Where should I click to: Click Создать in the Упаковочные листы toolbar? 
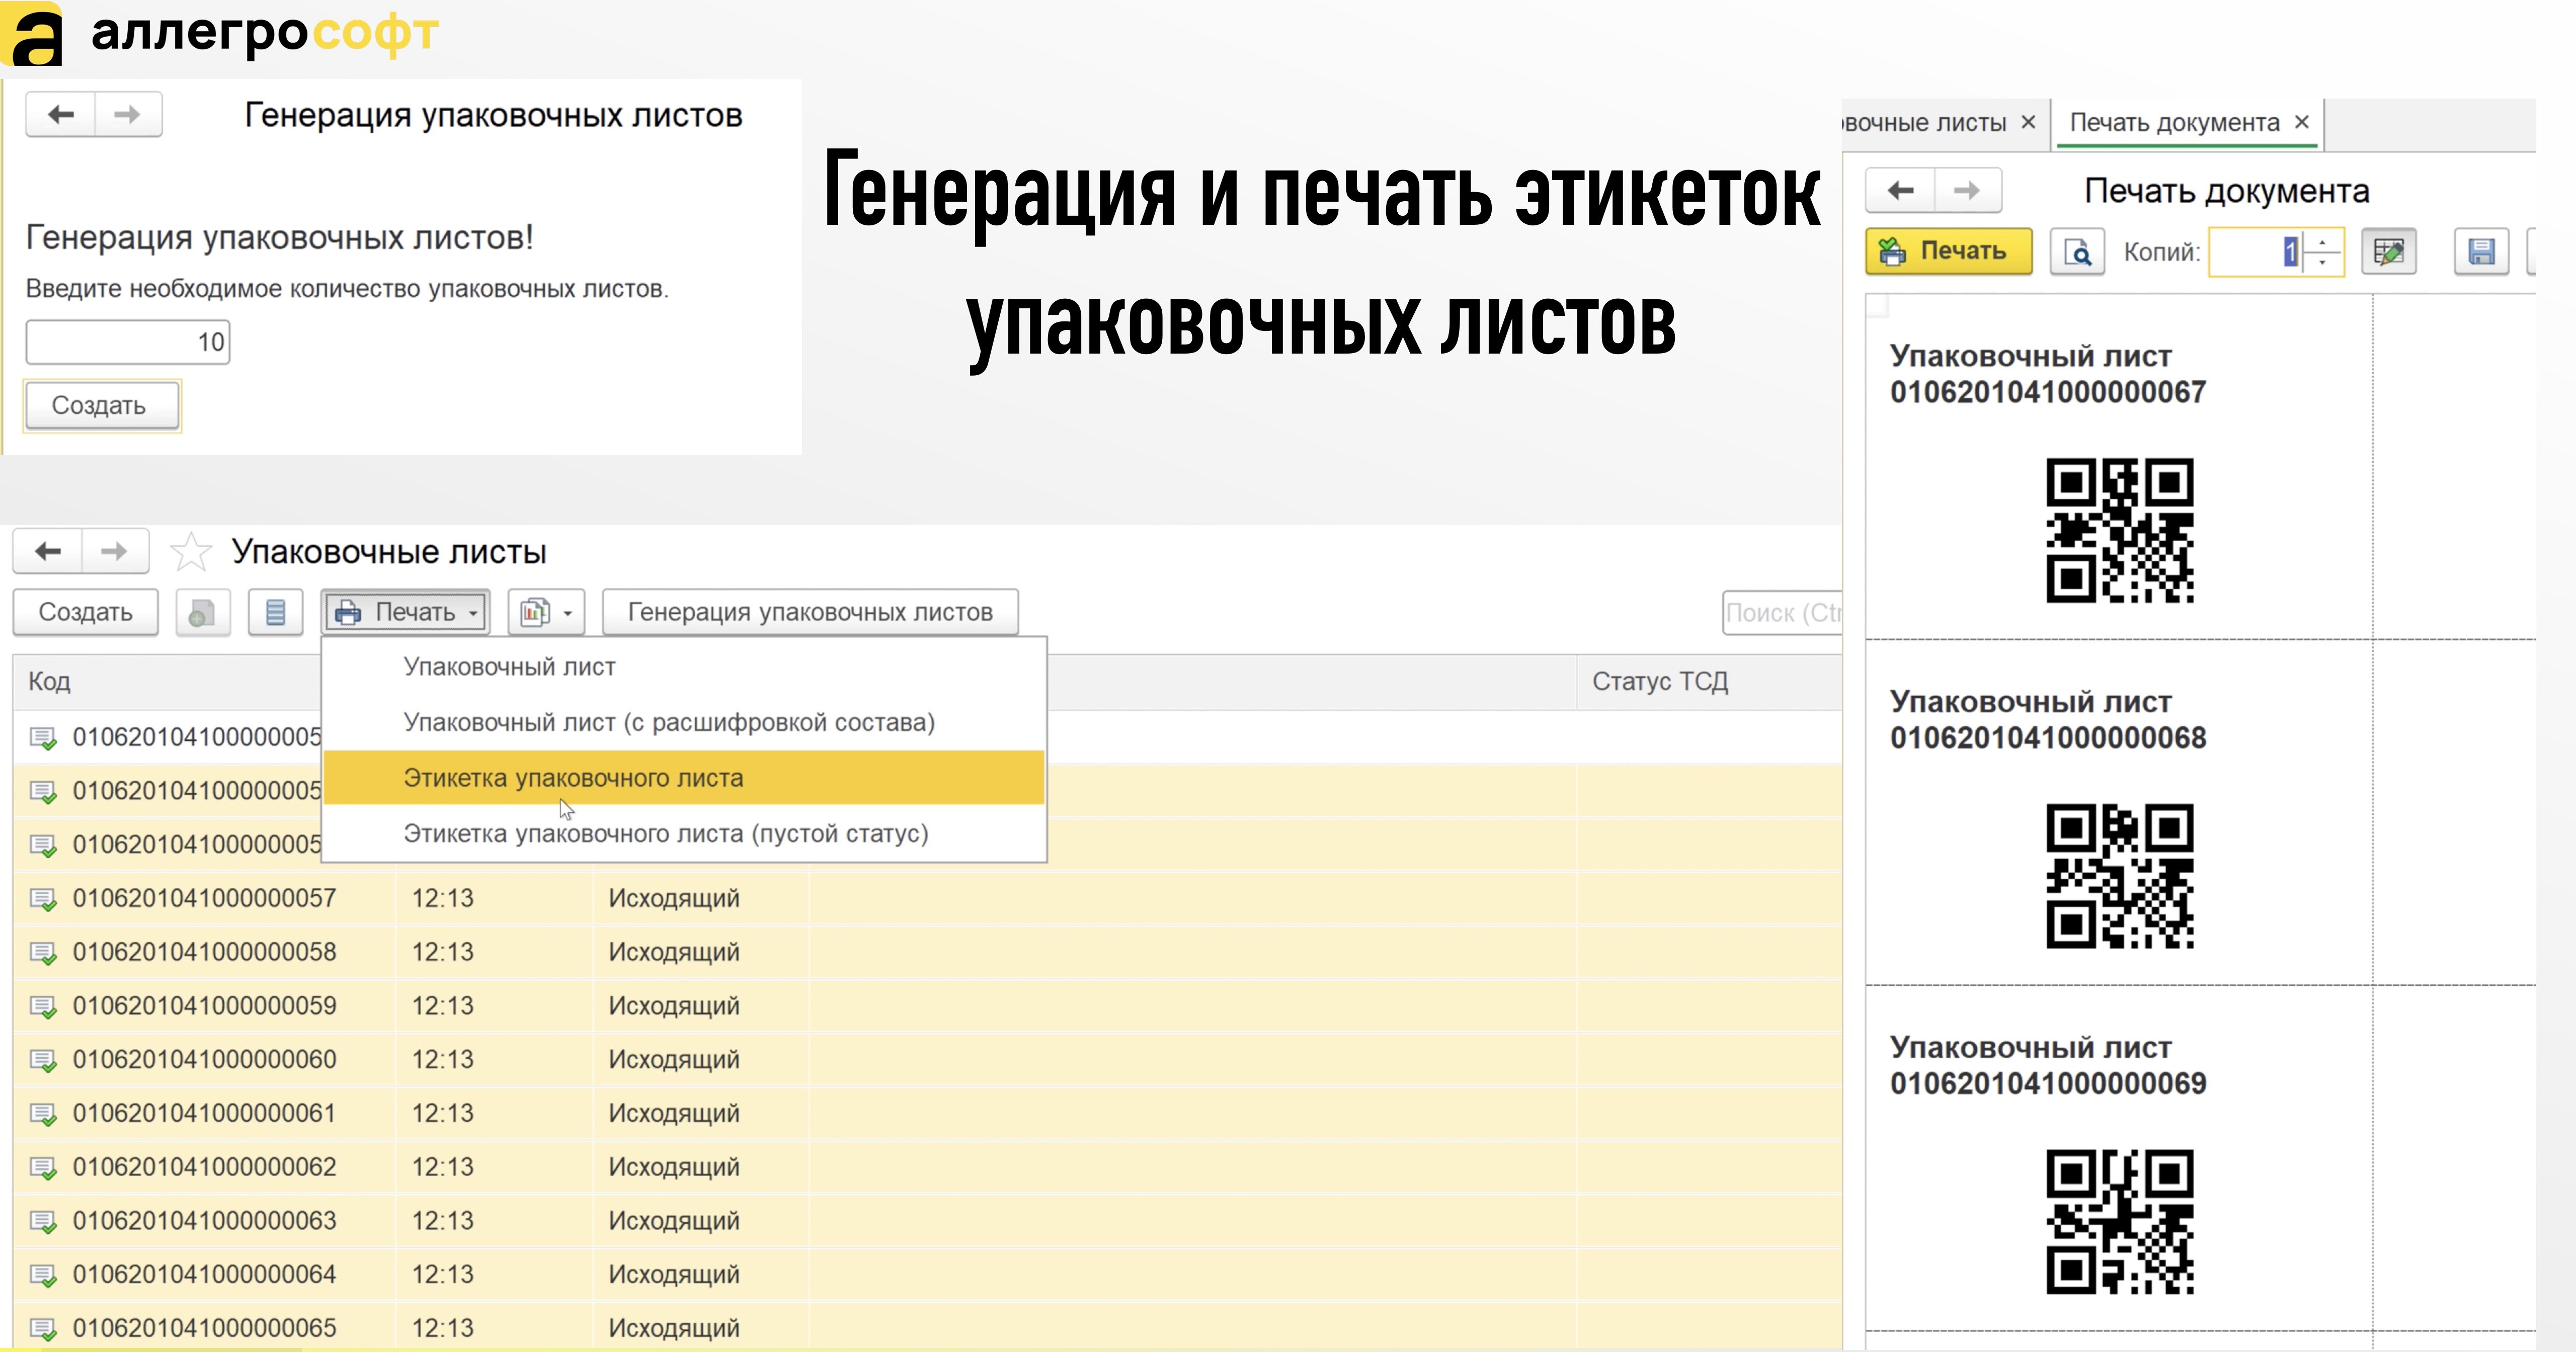pyautogui.click(x=85, y=612)
